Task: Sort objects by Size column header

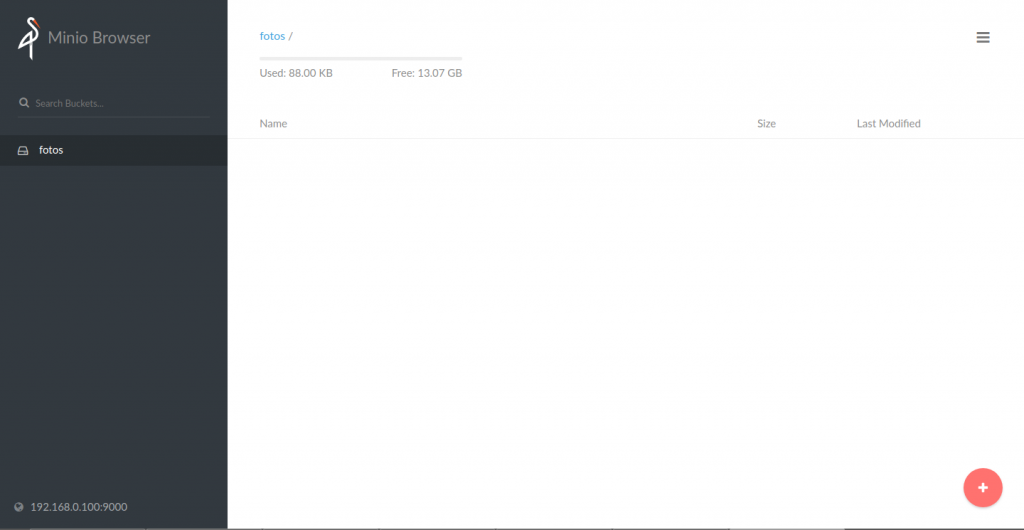Action: (766, 124)
